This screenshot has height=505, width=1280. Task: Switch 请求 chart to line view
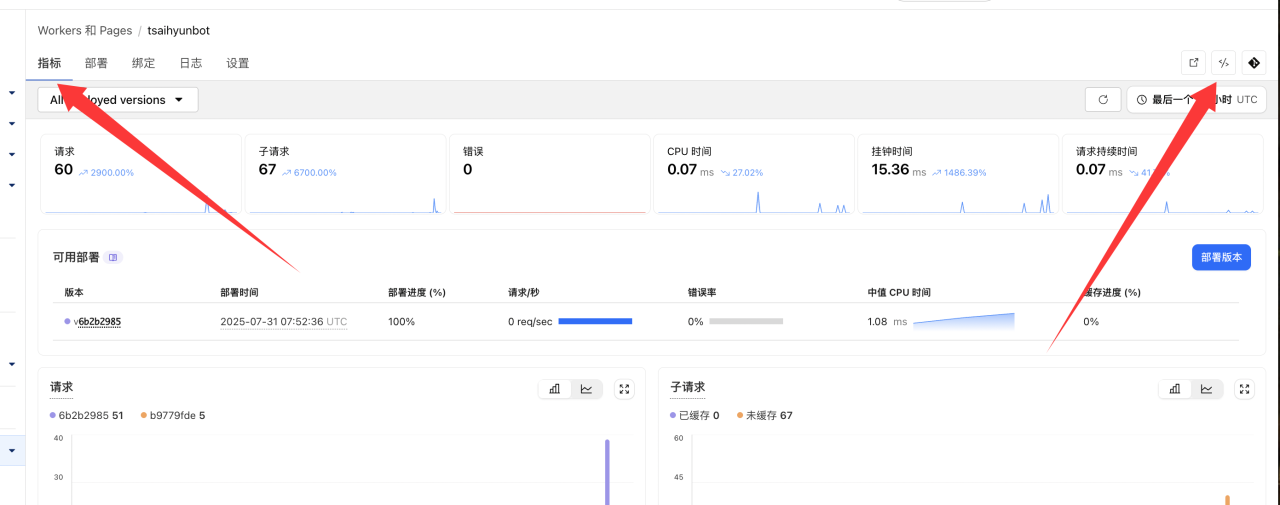(586, 389)
